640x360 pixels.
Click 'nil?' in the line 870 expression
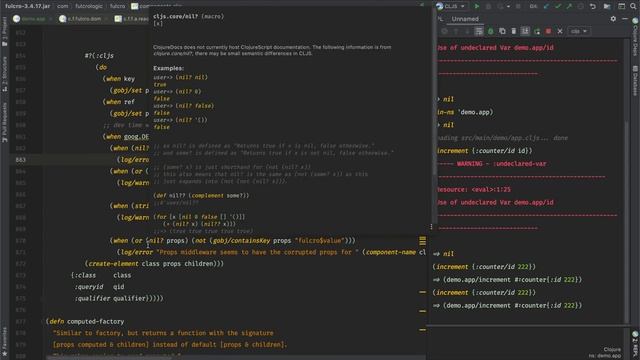tap(156, 241)
